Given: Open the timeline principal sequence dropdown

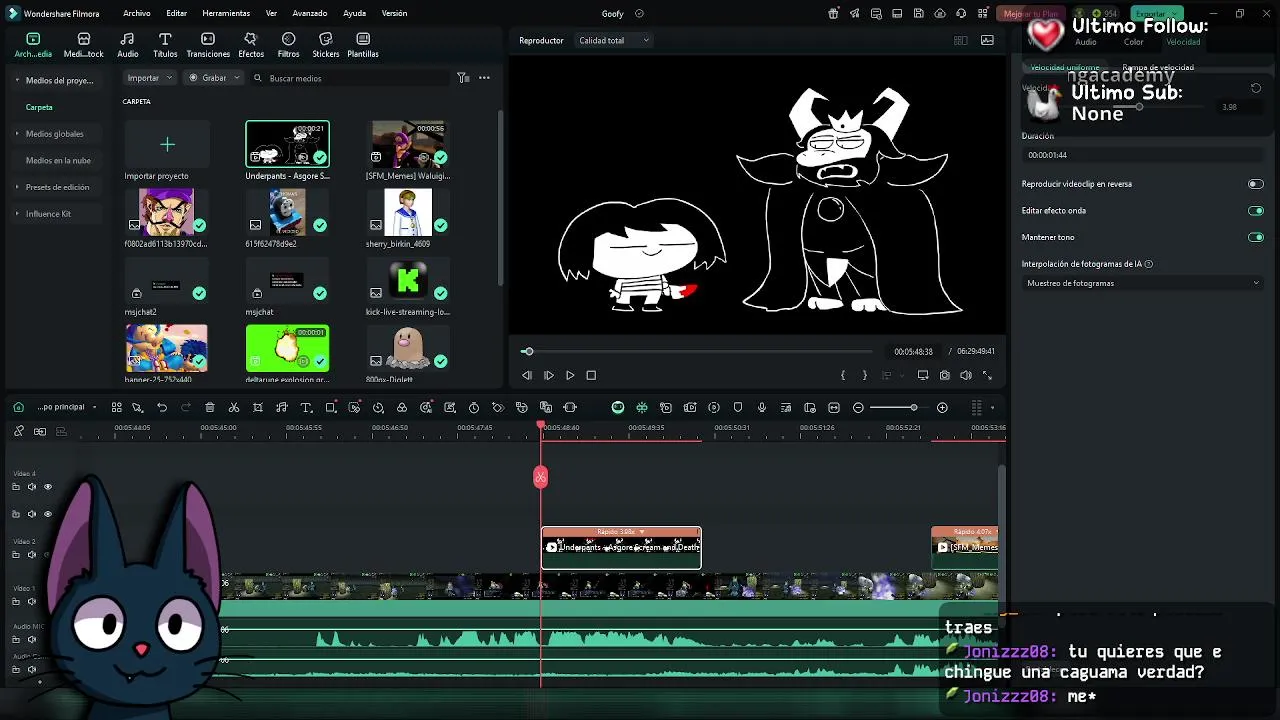Looking at the screenshot, I should (66, 408).
